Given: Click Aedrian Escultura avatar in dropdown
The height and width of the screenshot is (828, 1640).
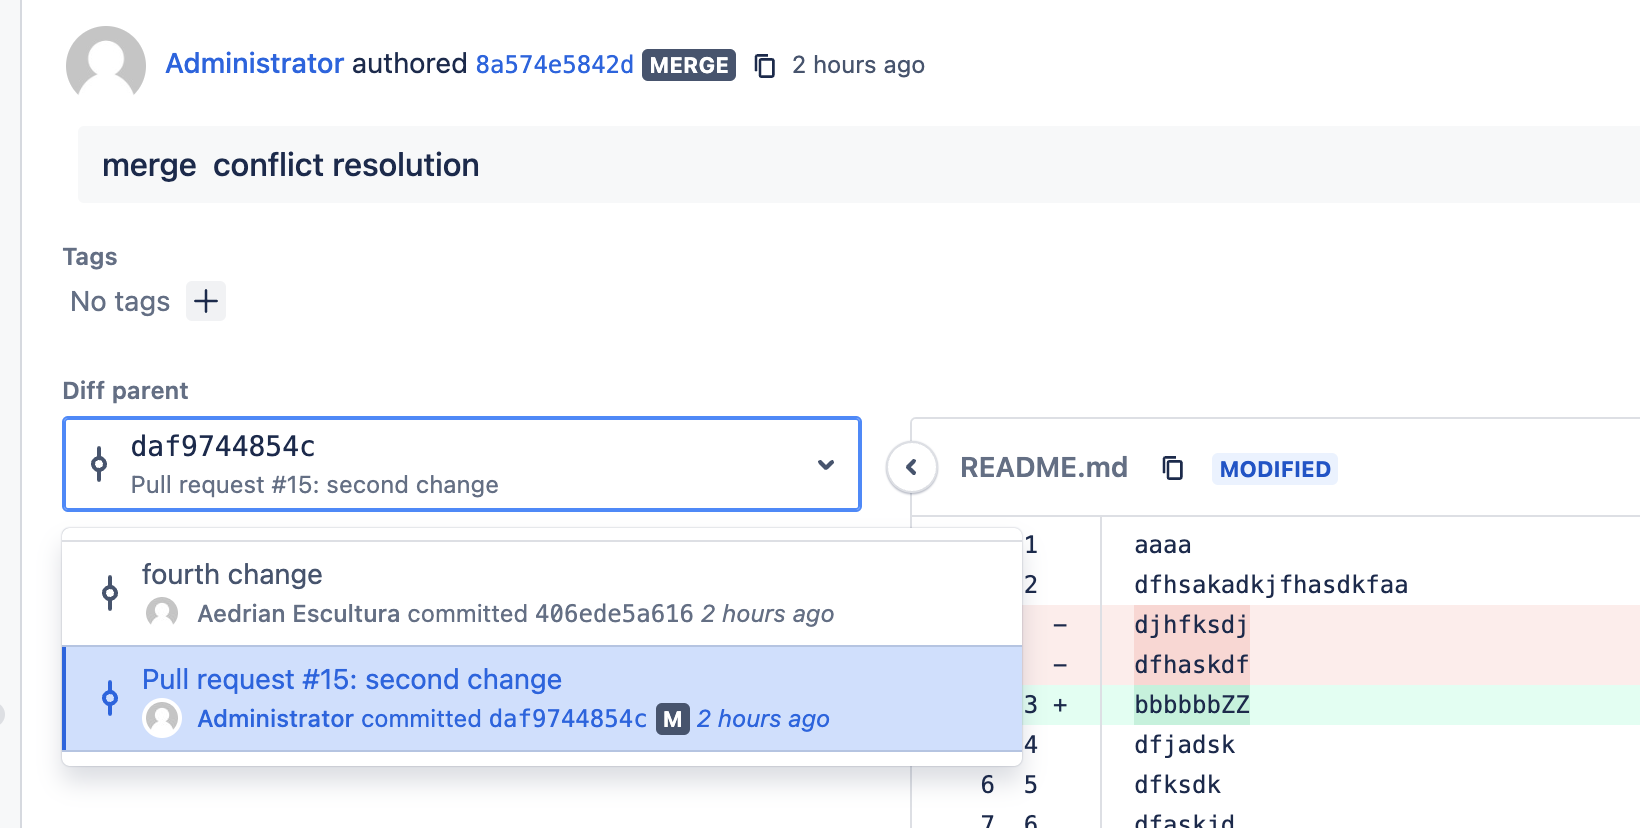Looking at the screenshot, I should [162, 613].
